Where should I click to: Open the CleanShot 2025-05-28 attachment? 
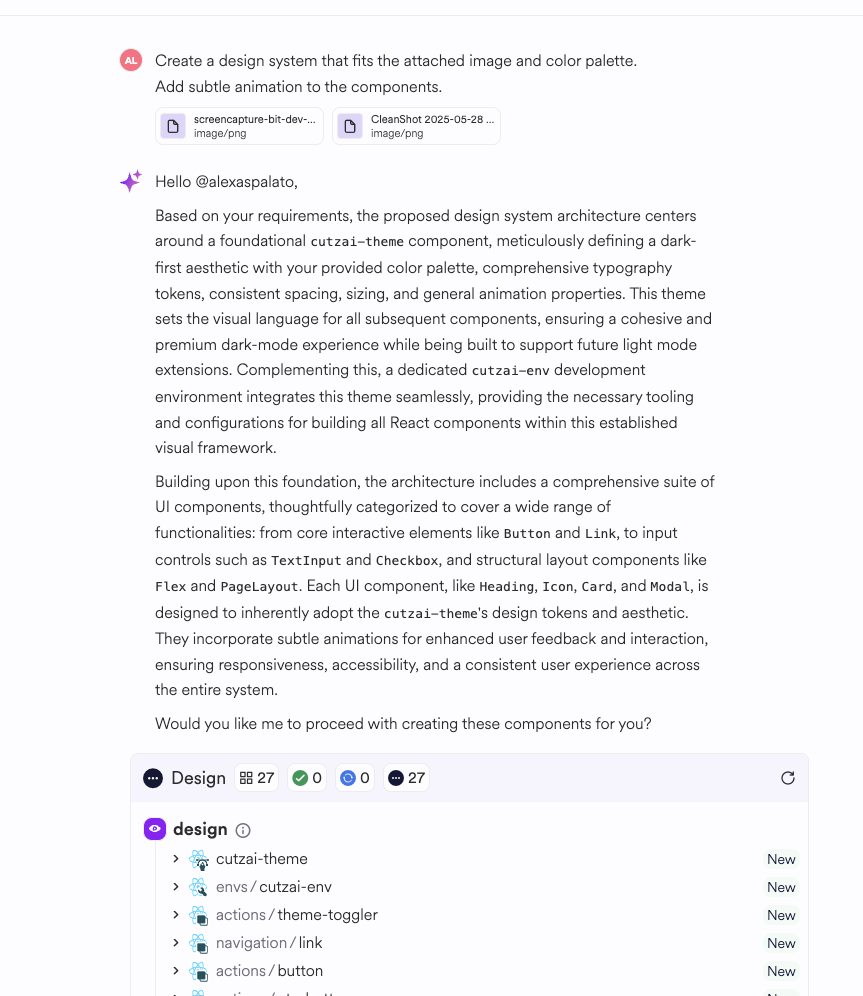[x=416, y=126]
